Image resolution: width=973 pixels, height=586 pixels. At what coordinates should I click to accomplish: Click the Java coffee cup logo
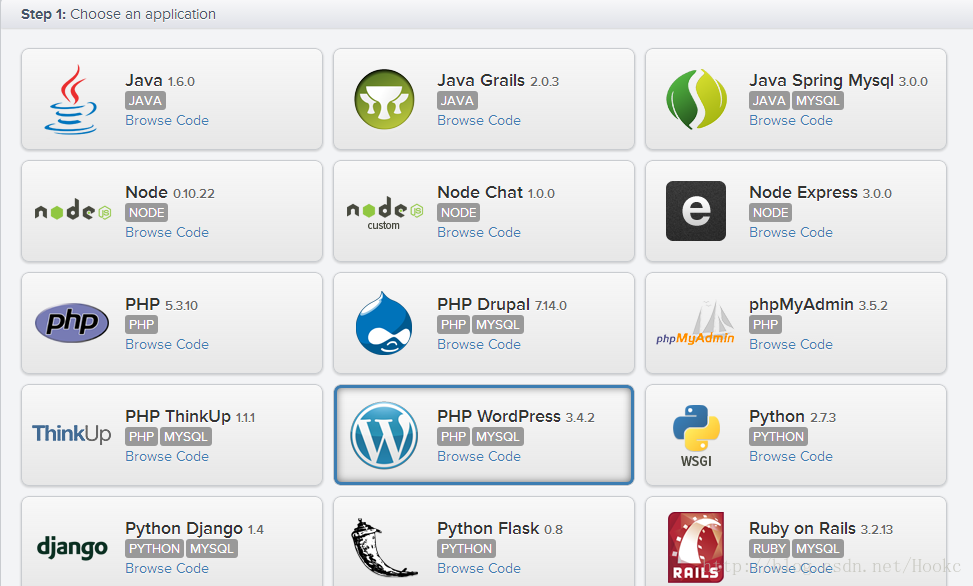point(71,99)
